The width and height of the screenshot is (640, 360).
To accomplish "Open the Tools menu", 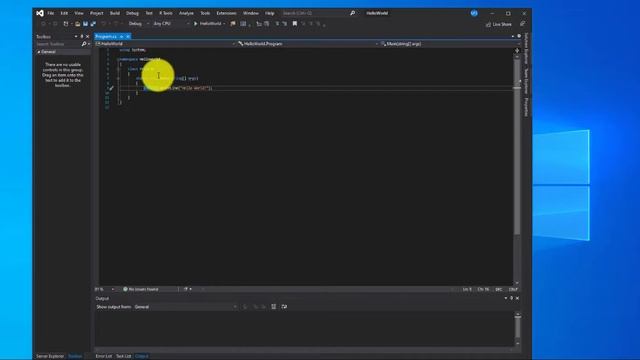I will point(205,13).
